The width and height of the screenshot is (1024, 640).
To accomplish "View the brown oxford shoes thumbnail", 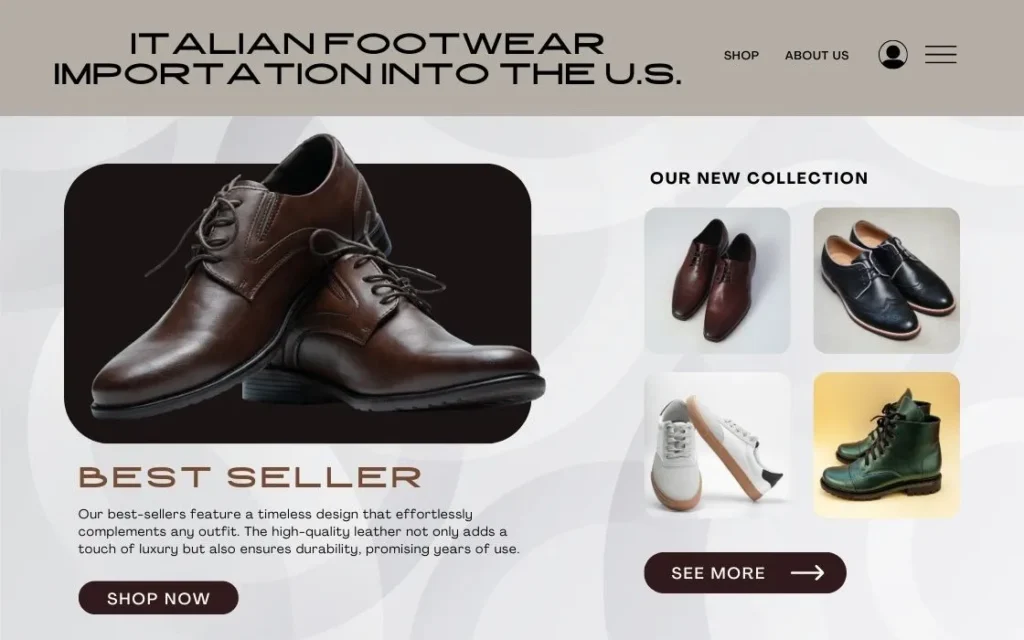I will (x=717, y=280).
